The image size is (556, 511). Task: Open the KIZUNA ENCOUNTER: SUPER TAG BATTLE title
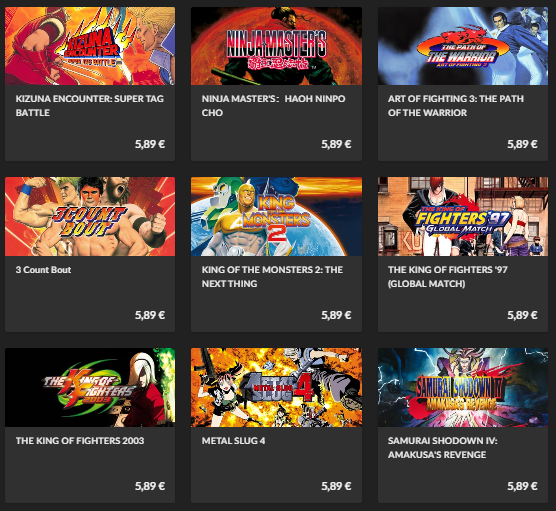[x=89, y=106]
